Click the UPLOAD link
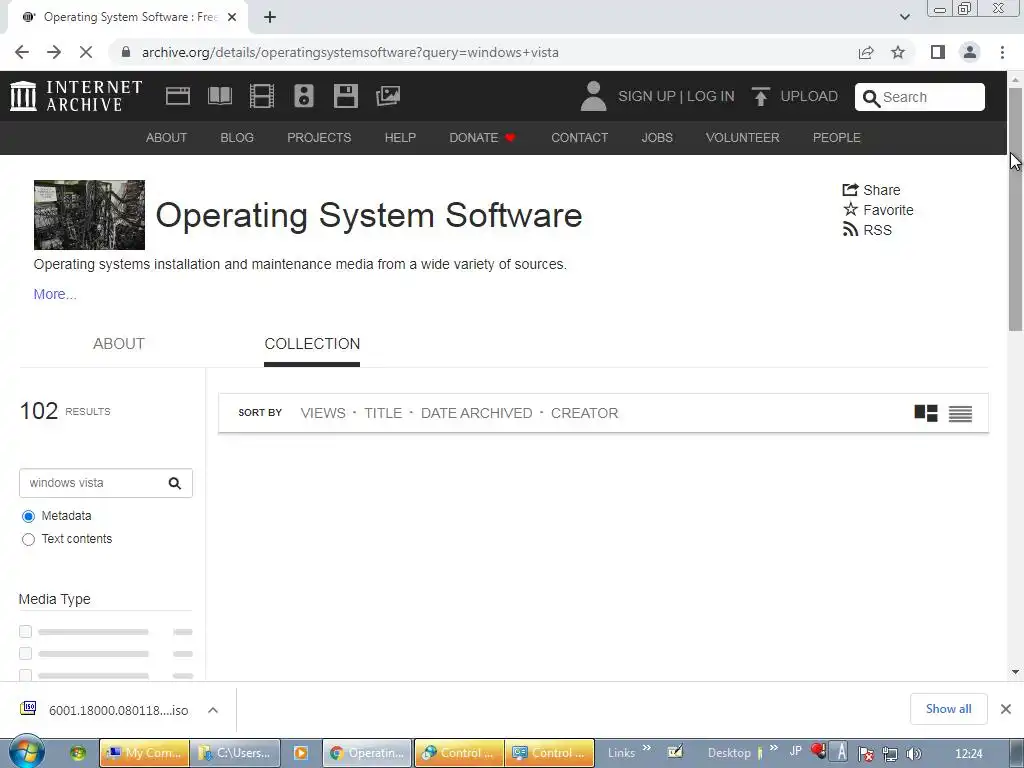This screenshot has width=1024, height=768. point(808,96)
